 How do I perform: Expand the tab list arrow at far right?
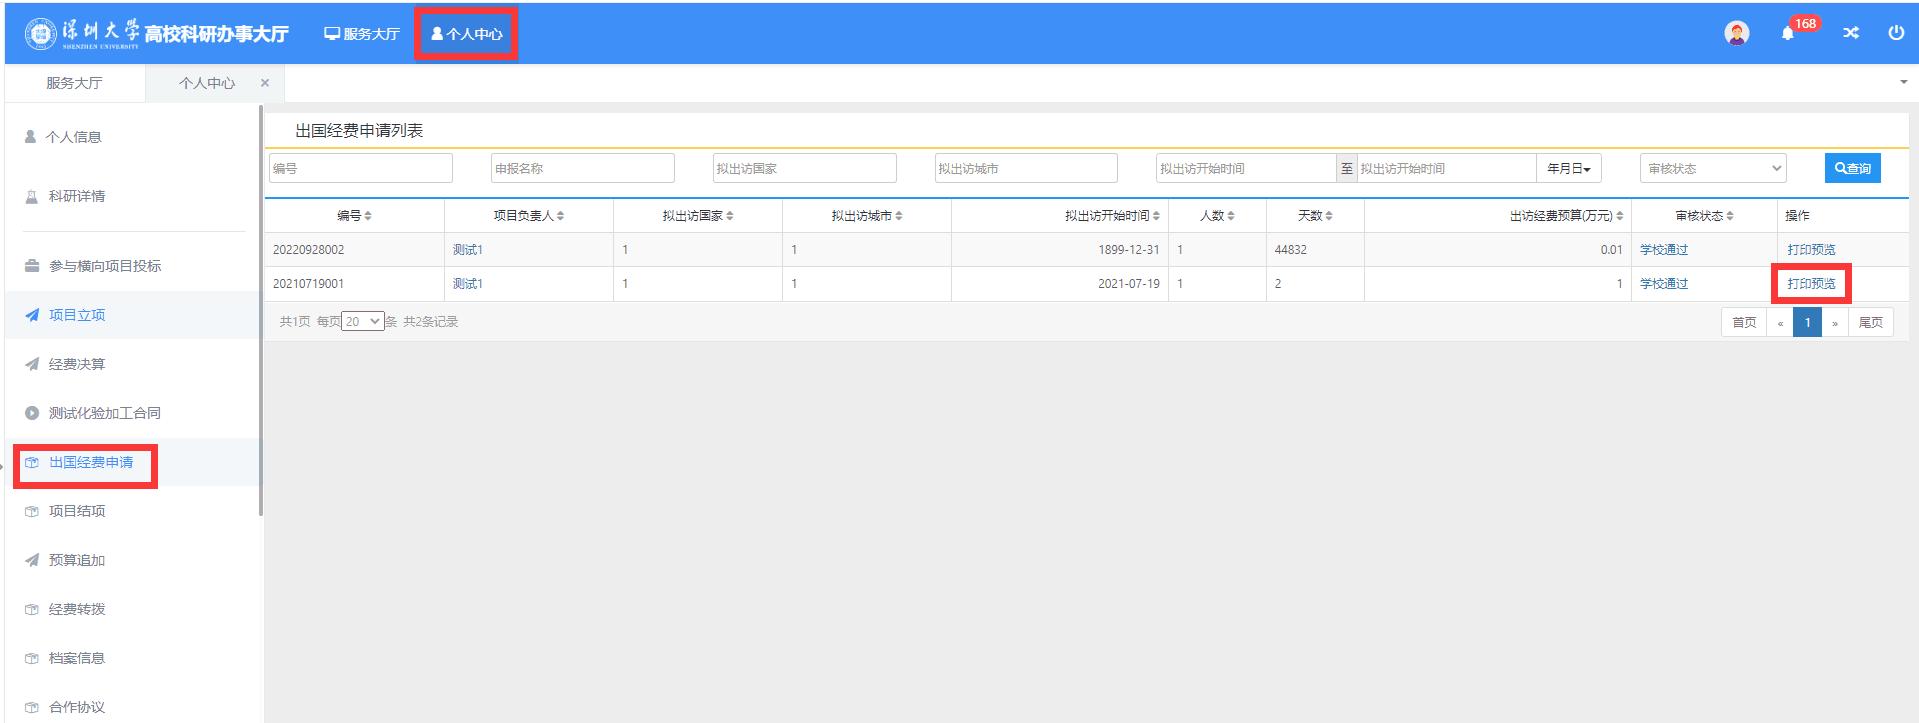coord(1903,82)
